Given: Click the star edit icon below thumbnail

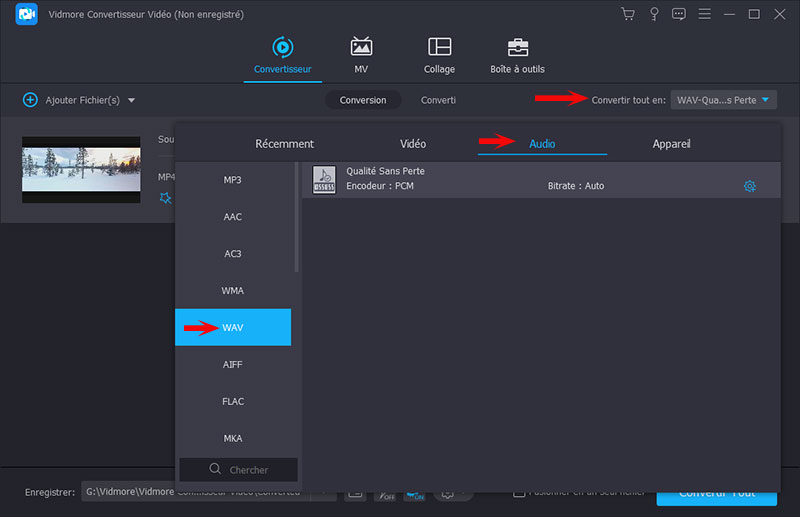Looking at the screenshot, I should click(x=166, y=198).
